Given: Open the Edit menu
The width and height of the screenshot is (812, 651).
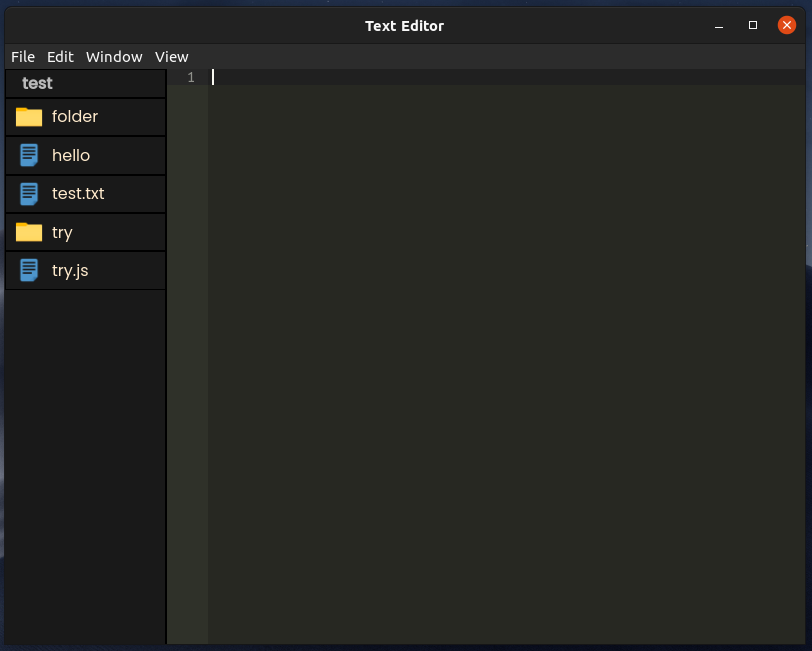Looking at the screenshot, I should (x=60, y=57).
